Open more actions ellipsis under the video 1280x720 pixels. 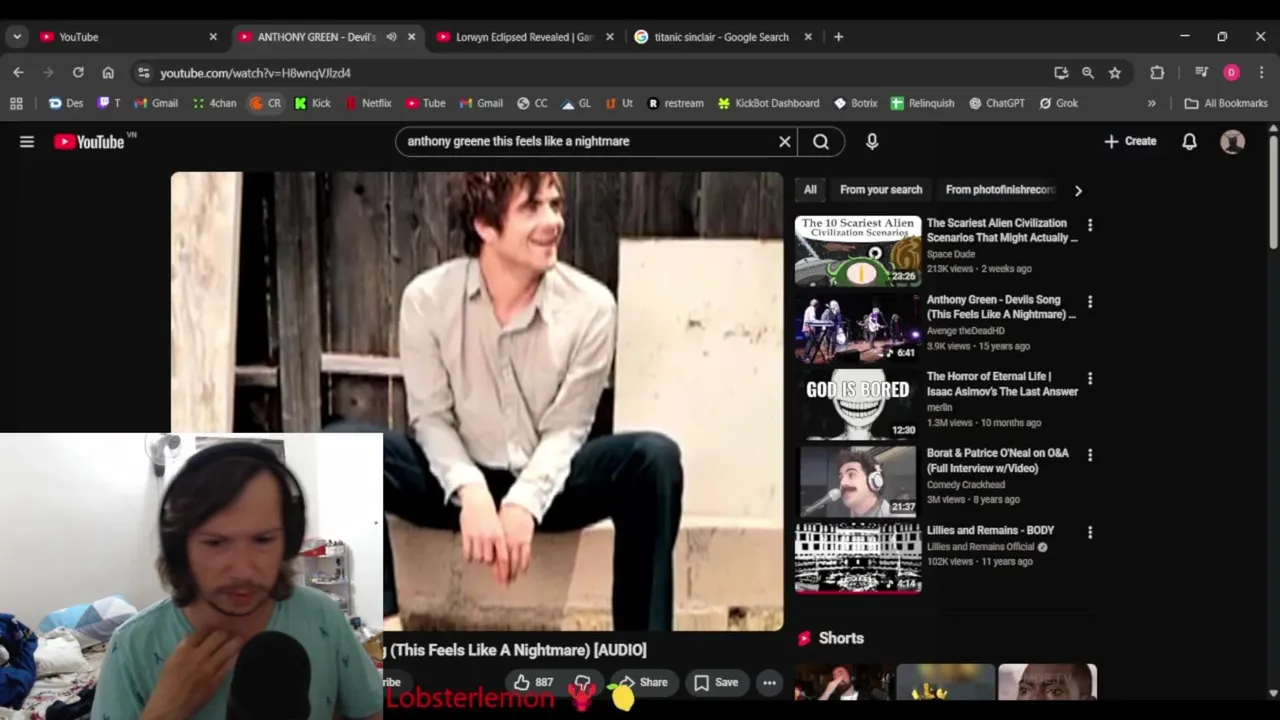click(769, 683)
